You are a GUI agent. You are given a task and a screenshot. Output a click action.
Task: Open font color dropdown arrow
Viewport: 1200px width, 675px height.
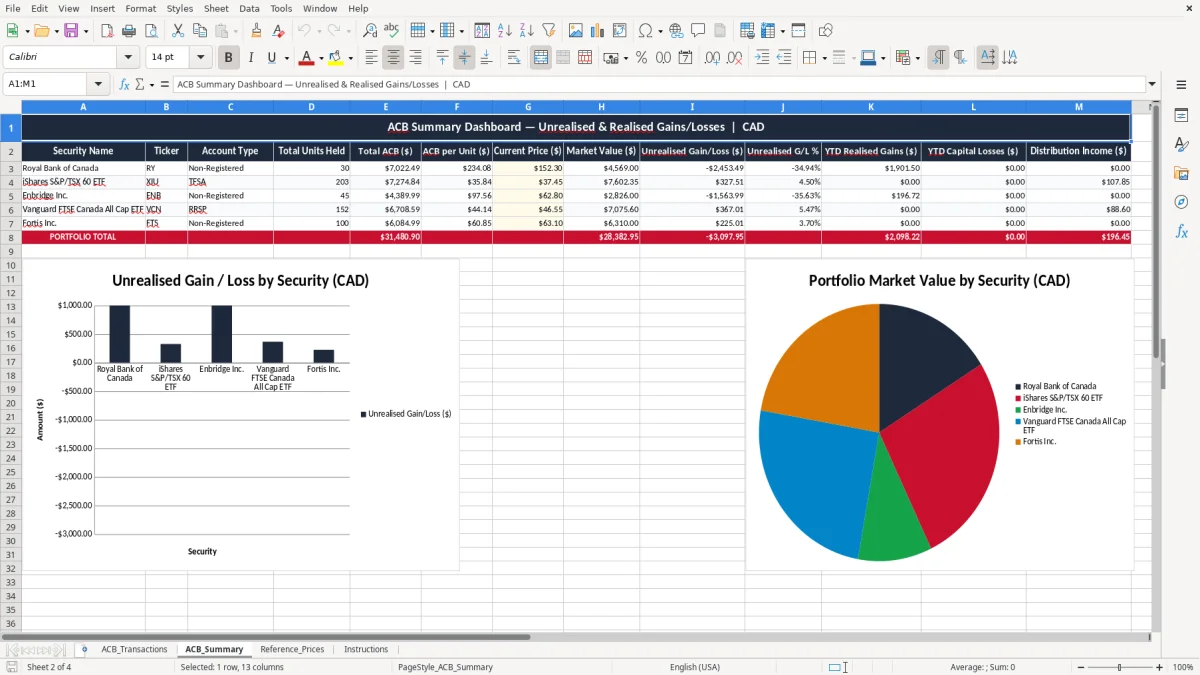pyautogui.click(x=321, y=58)
